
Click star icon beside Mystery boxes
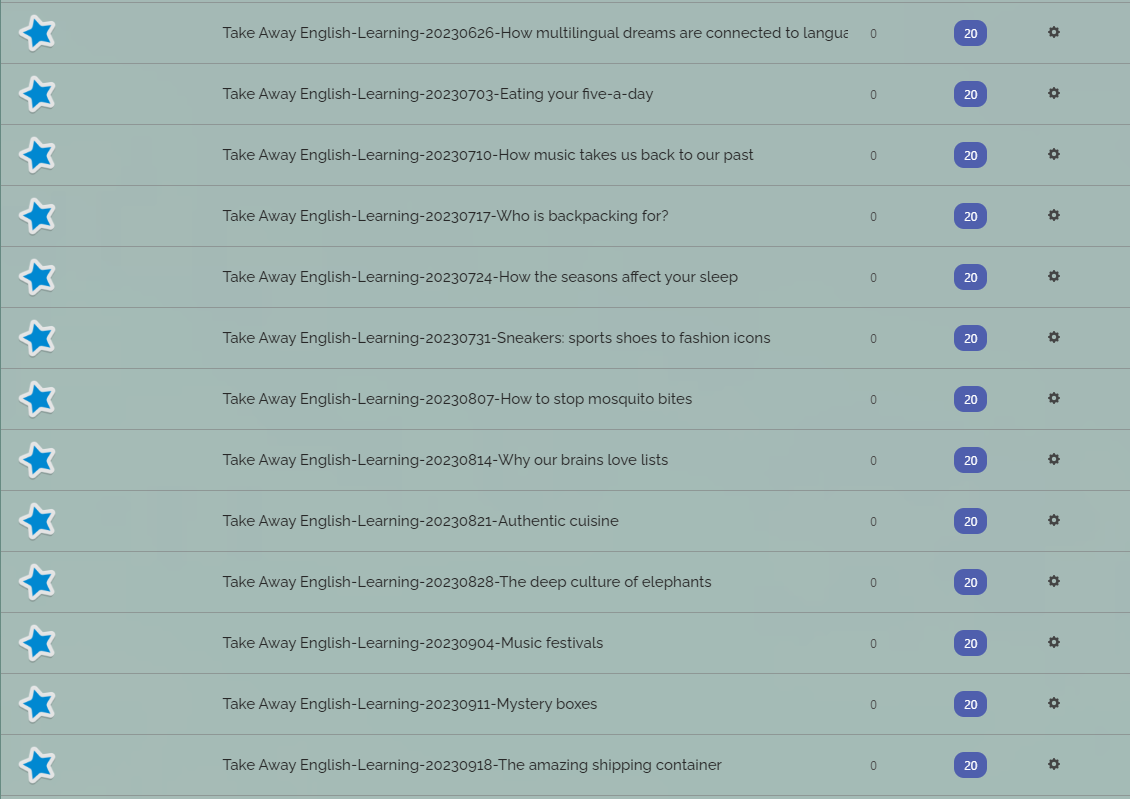(37, 704)
